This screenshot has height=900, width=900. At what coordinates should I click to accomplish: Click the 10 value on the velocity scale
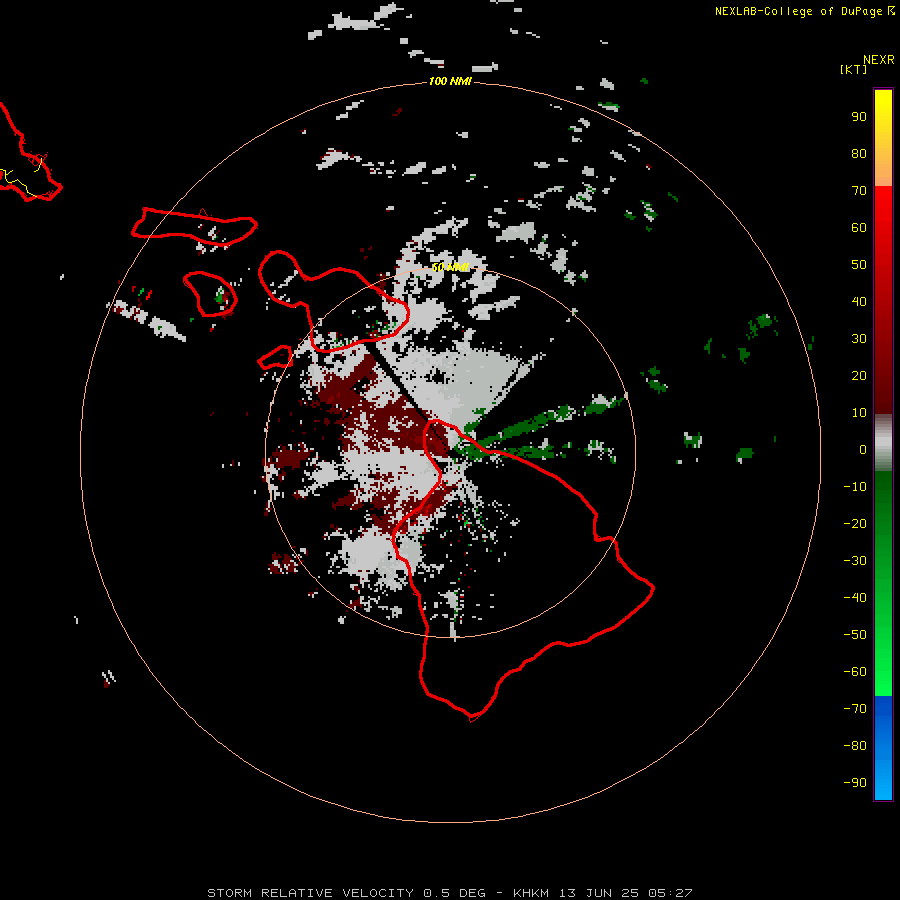(x=859, y=413)
